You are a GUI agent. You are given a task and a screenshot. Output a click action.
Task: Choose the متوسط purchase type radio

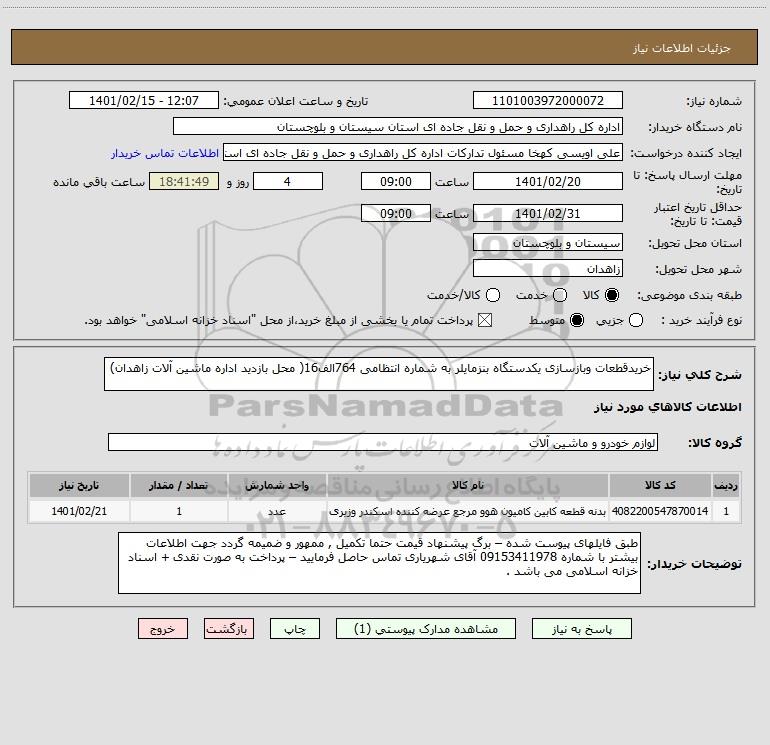tap(577, 320)
